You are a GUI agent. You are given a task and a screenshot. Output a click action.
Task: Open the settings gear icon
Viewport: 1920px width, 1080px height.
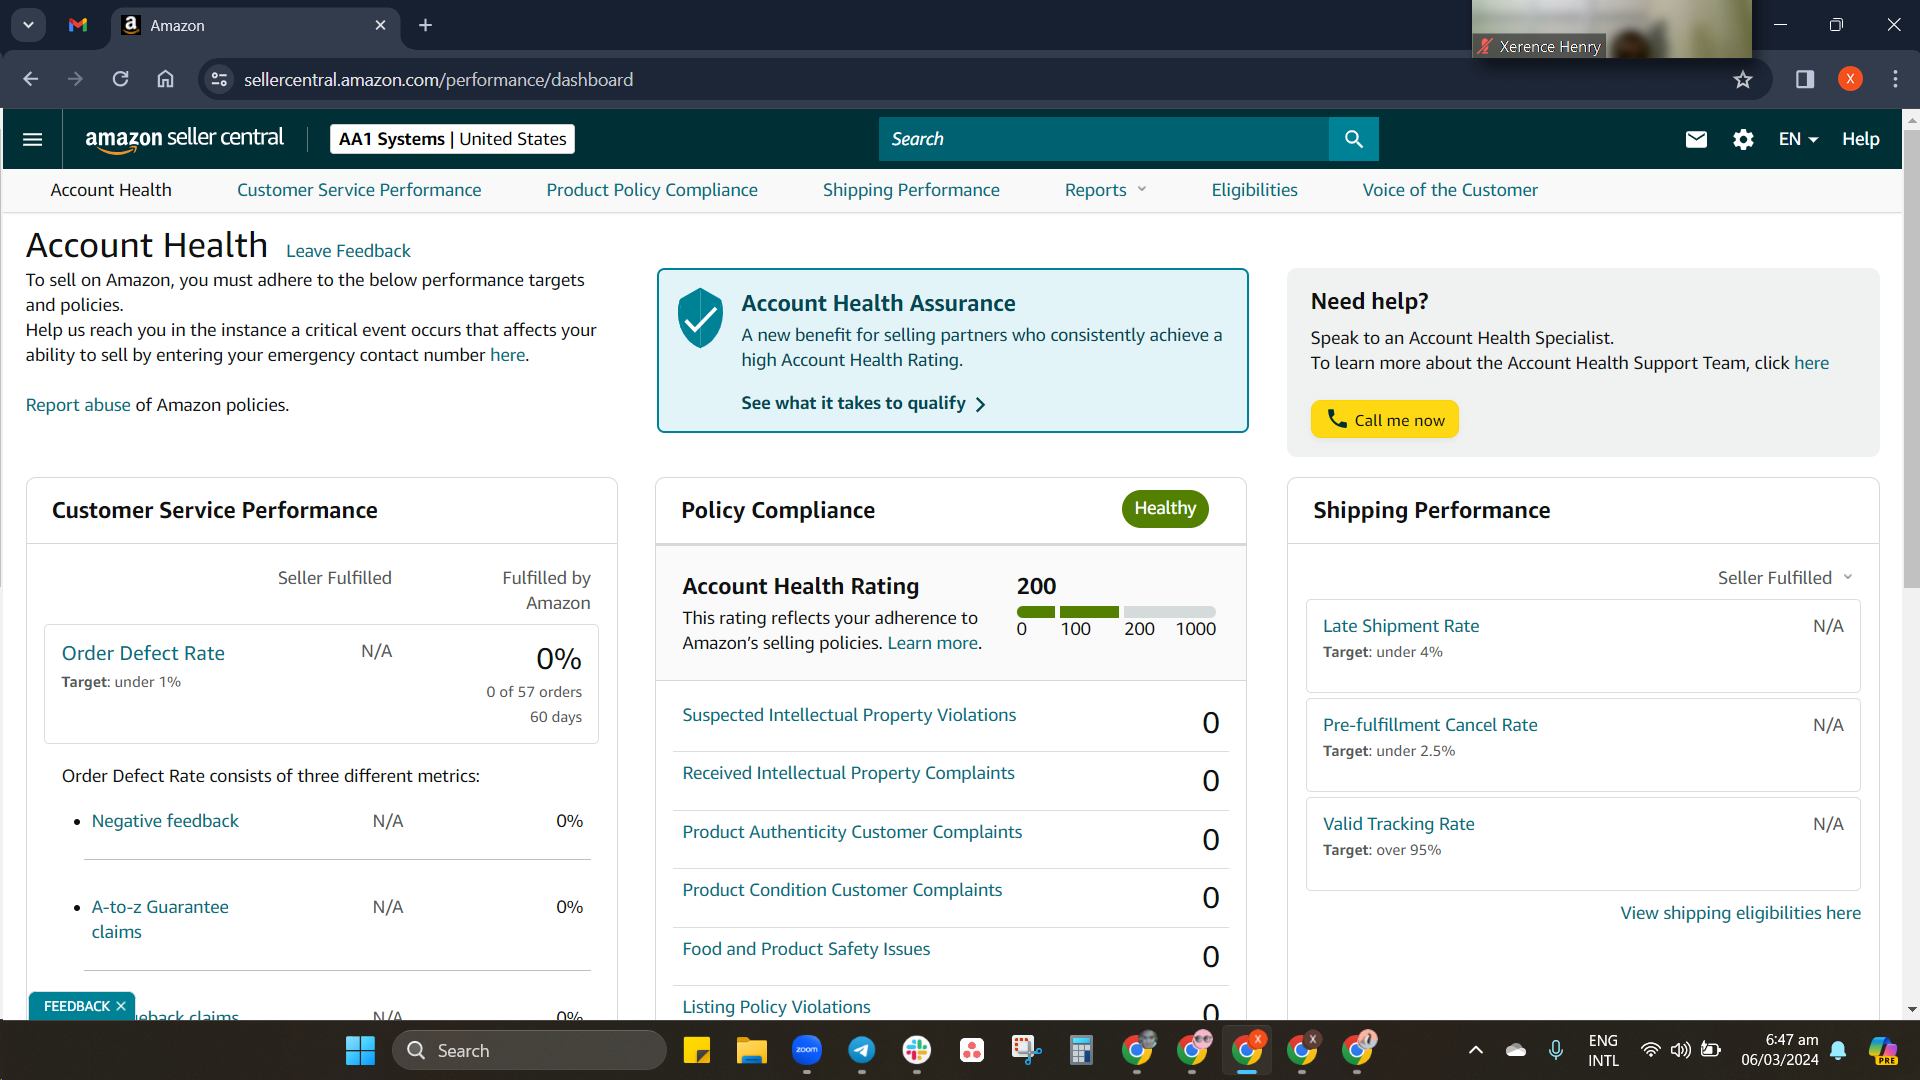1743,139
